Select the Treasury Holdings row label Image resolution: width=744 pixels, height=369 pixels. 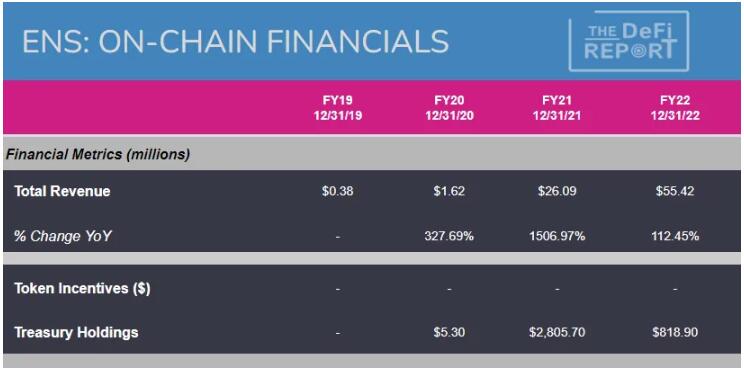tap(76, 332)
